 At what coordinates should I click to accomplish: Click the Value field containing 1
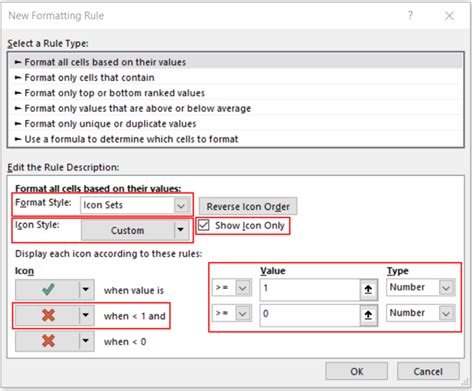coord(310,289)
